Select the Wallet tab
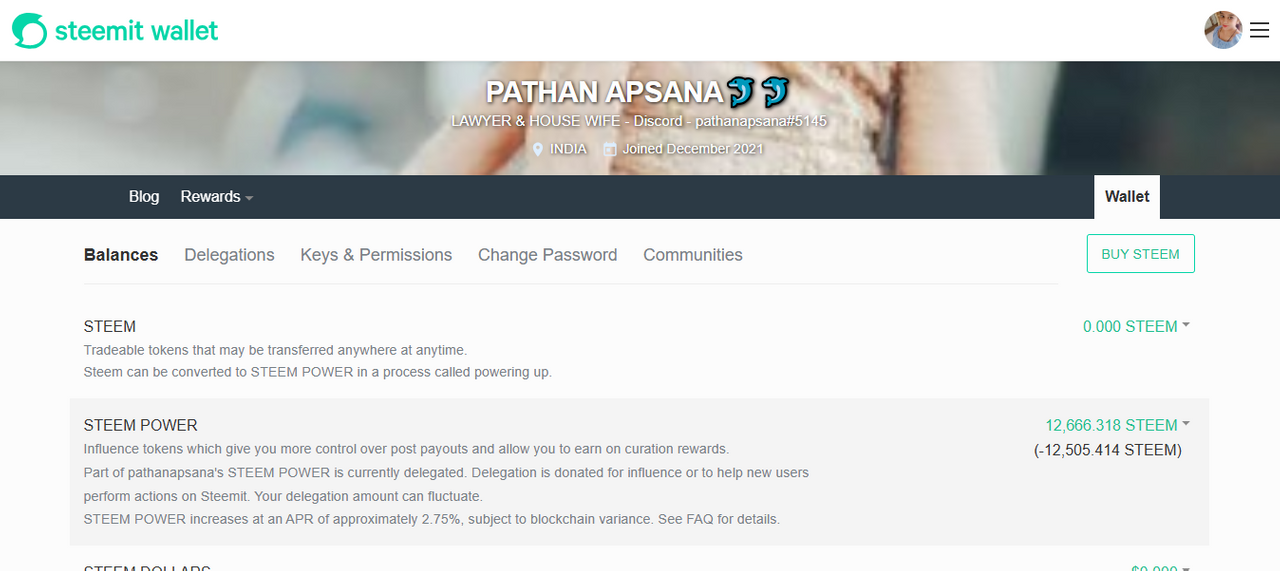This screenshot has width=1280, height=571. click(x=1127, y=197)
